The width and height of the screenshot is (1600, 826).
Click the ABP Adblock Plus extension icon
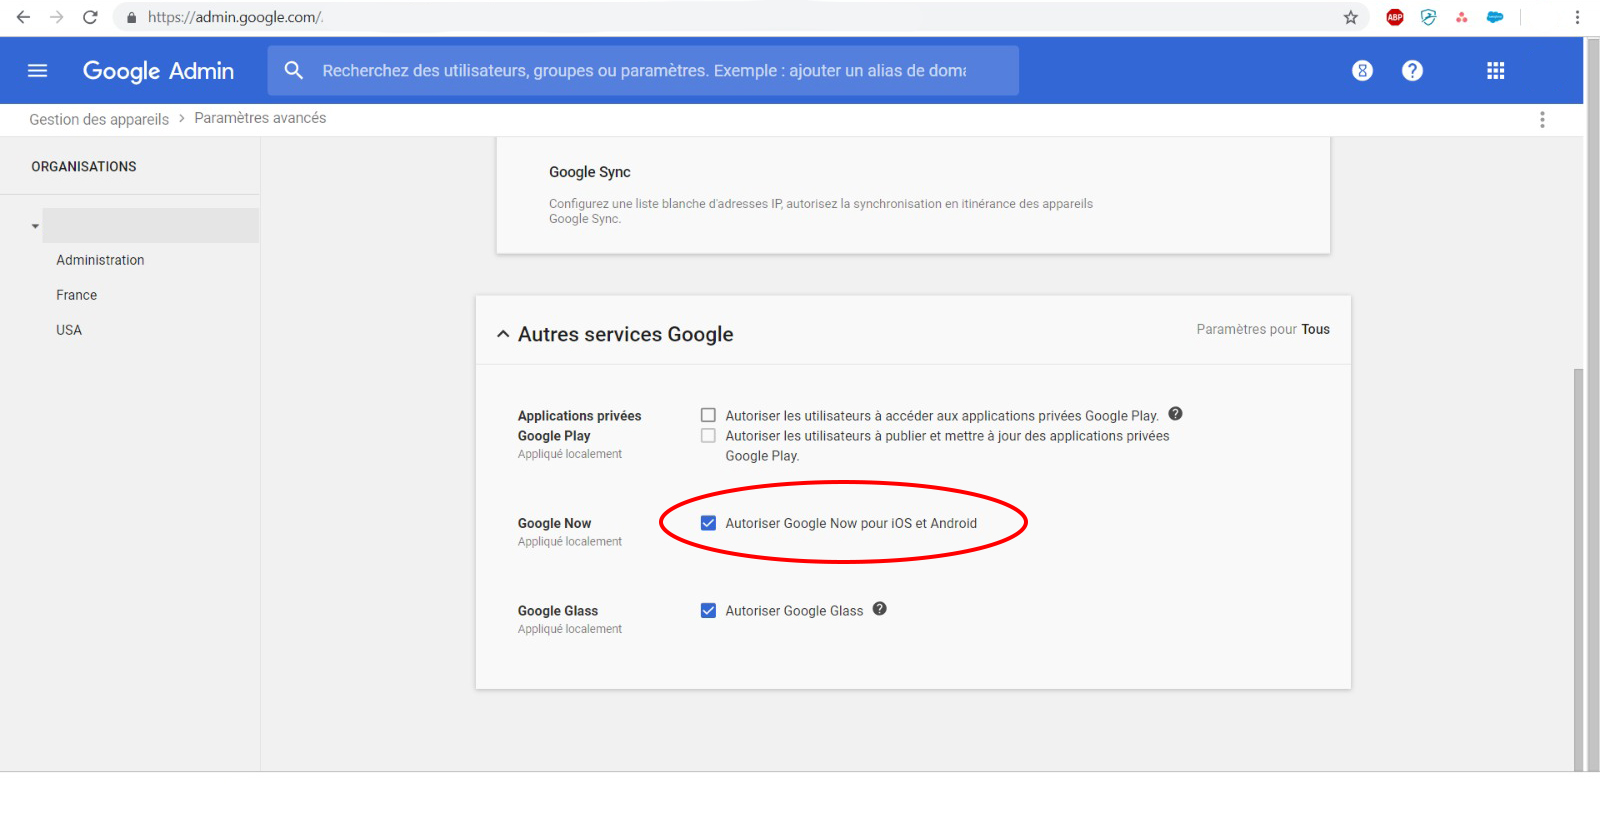point(1395,17)
